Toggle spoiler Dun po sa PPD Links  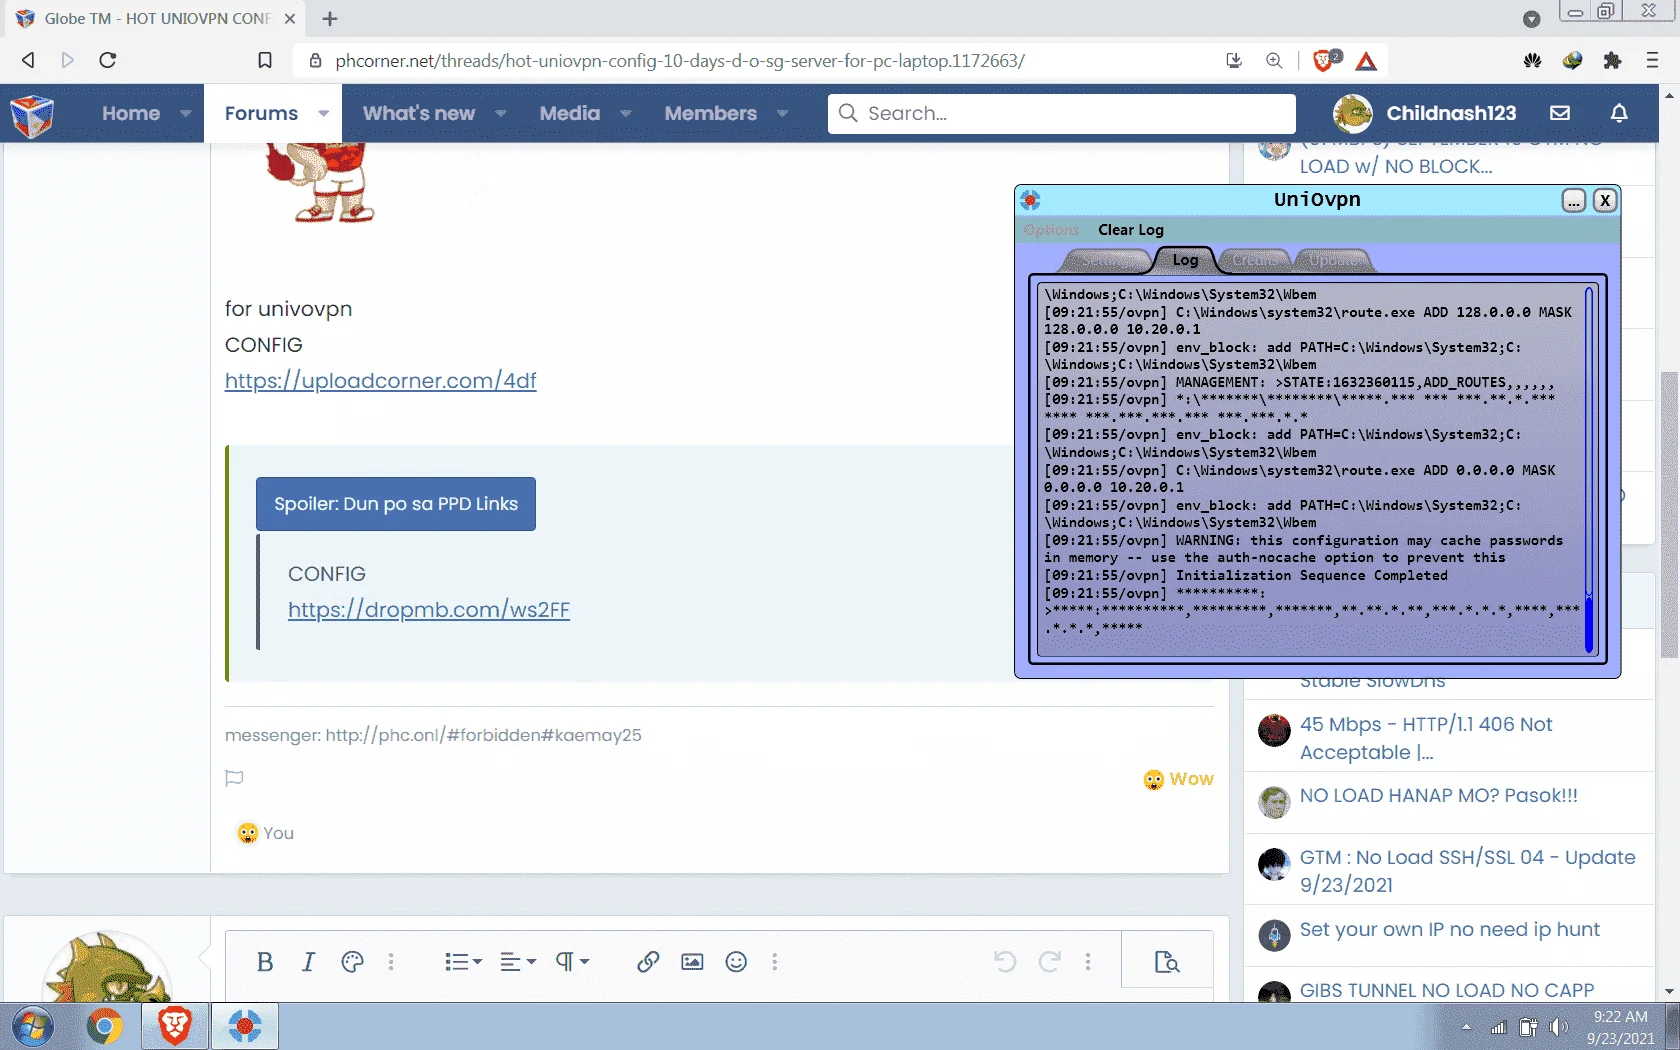396,504
